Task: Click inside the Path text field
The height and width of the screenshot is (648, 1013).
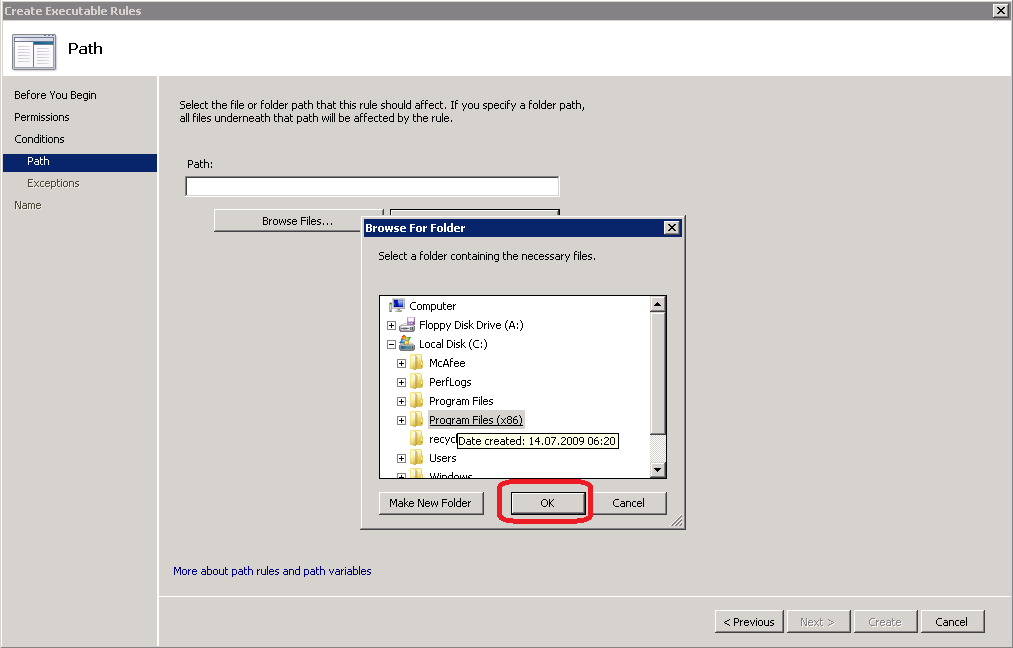Action: (x=372, y=186)
